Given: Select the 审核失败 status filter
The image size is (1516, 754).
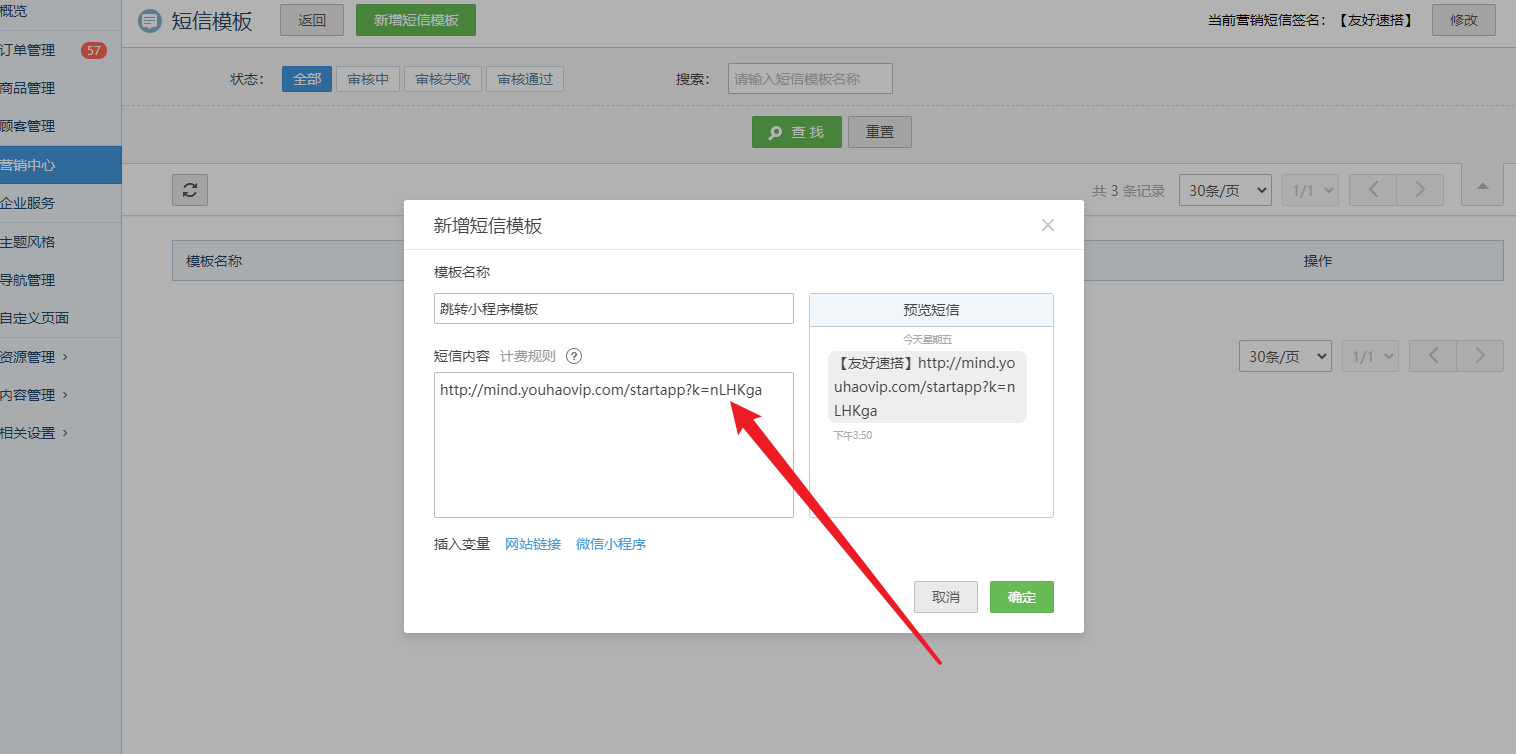Looking at the screenshot, I should coord(443,79).
